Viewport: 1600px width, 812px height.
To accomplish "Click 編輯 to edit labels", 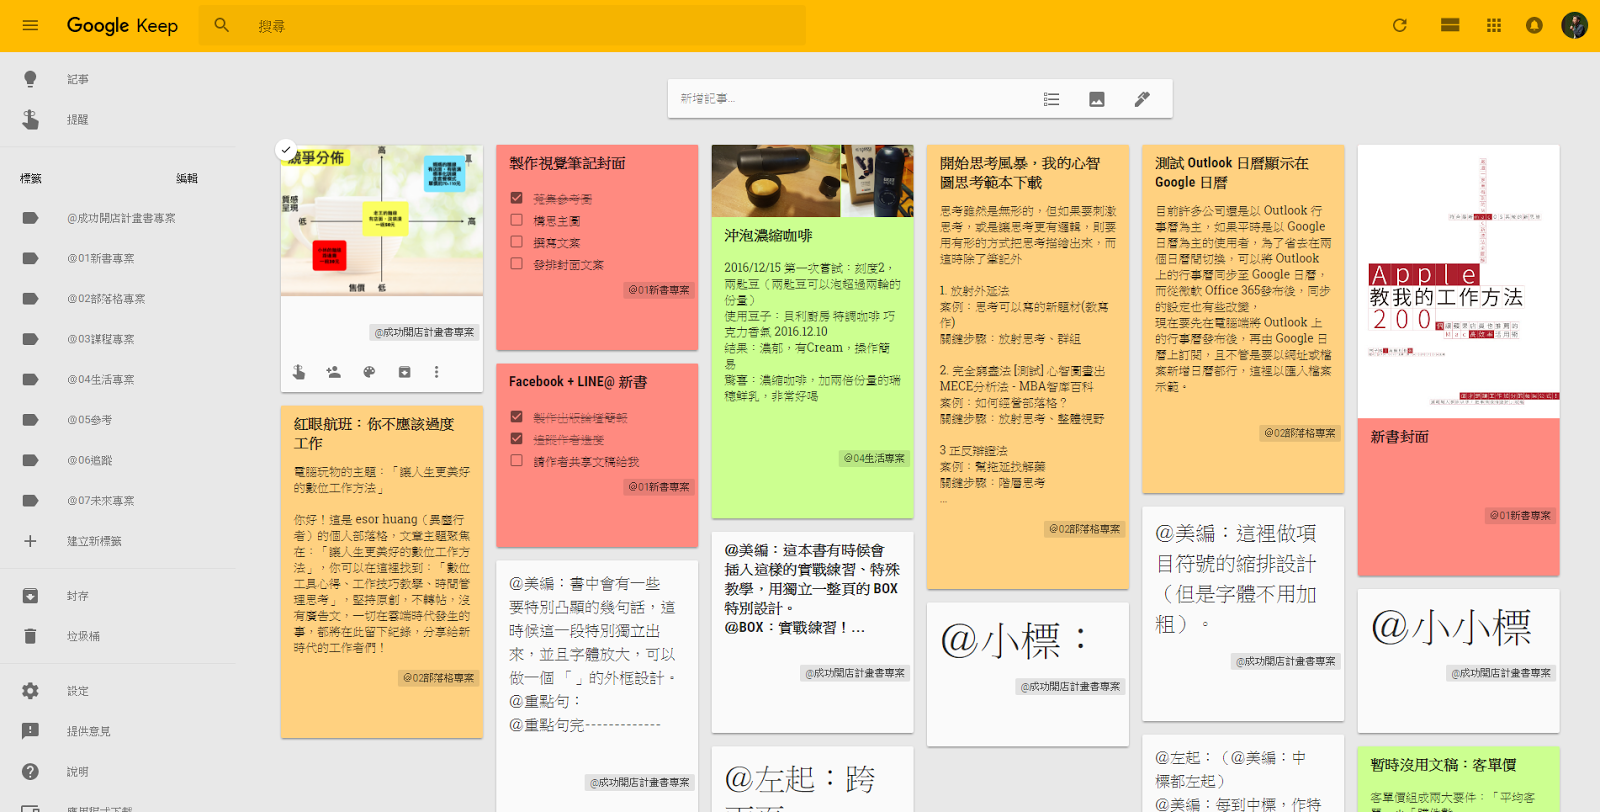I will click(187, 179).
